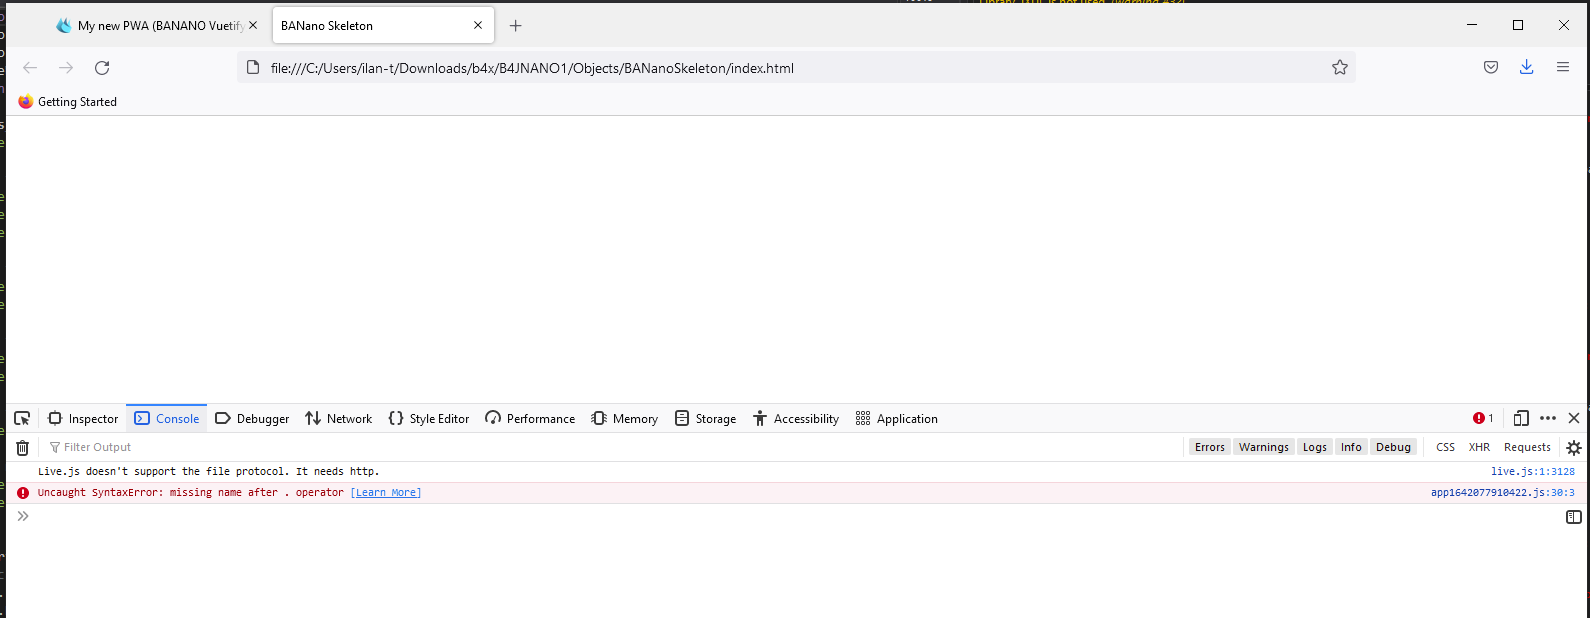Toggle the CSS filter

coord(1446,447)
